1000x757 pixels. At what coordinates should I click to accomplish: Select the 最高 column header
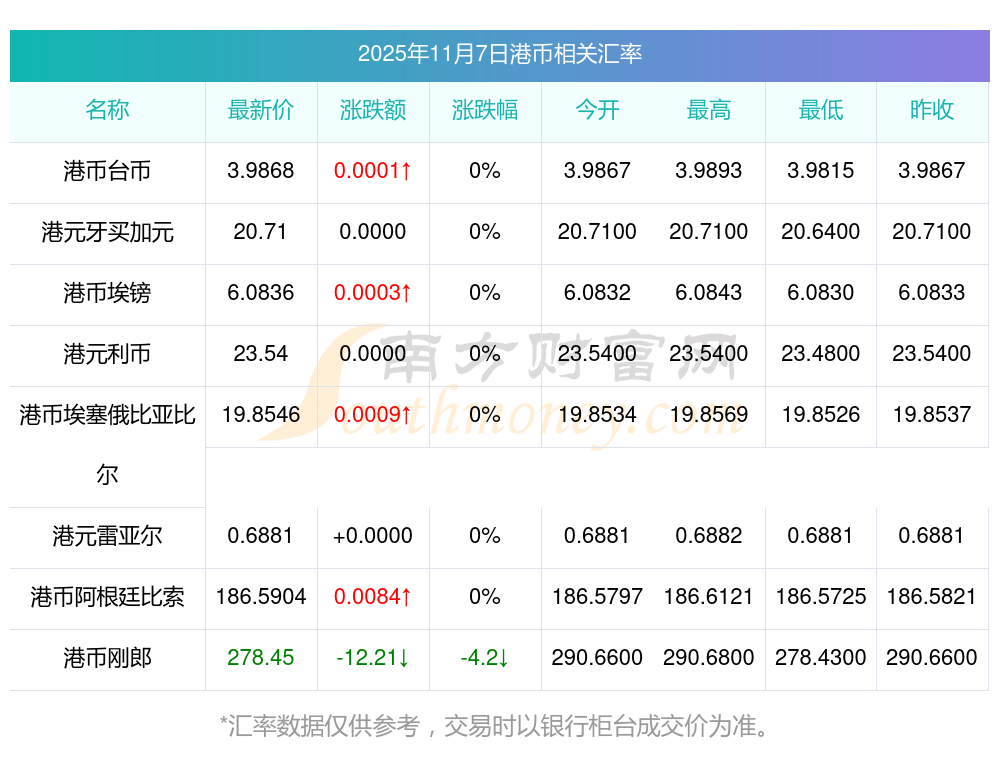click(709, 110)
